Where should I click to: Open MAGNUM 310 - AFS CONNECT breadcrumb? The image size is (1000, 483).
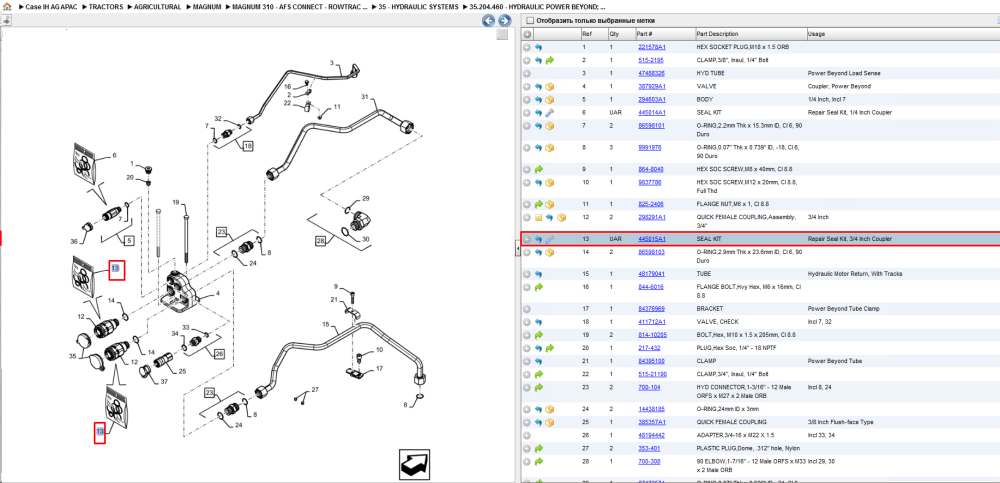click(x=300, y=6)
